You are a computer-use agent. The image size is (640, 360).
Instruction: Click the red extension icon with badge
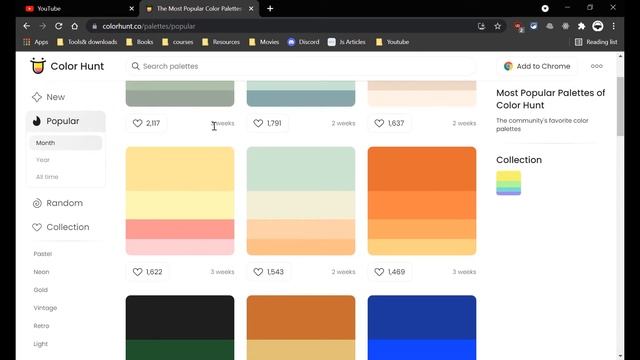(518, 27)
